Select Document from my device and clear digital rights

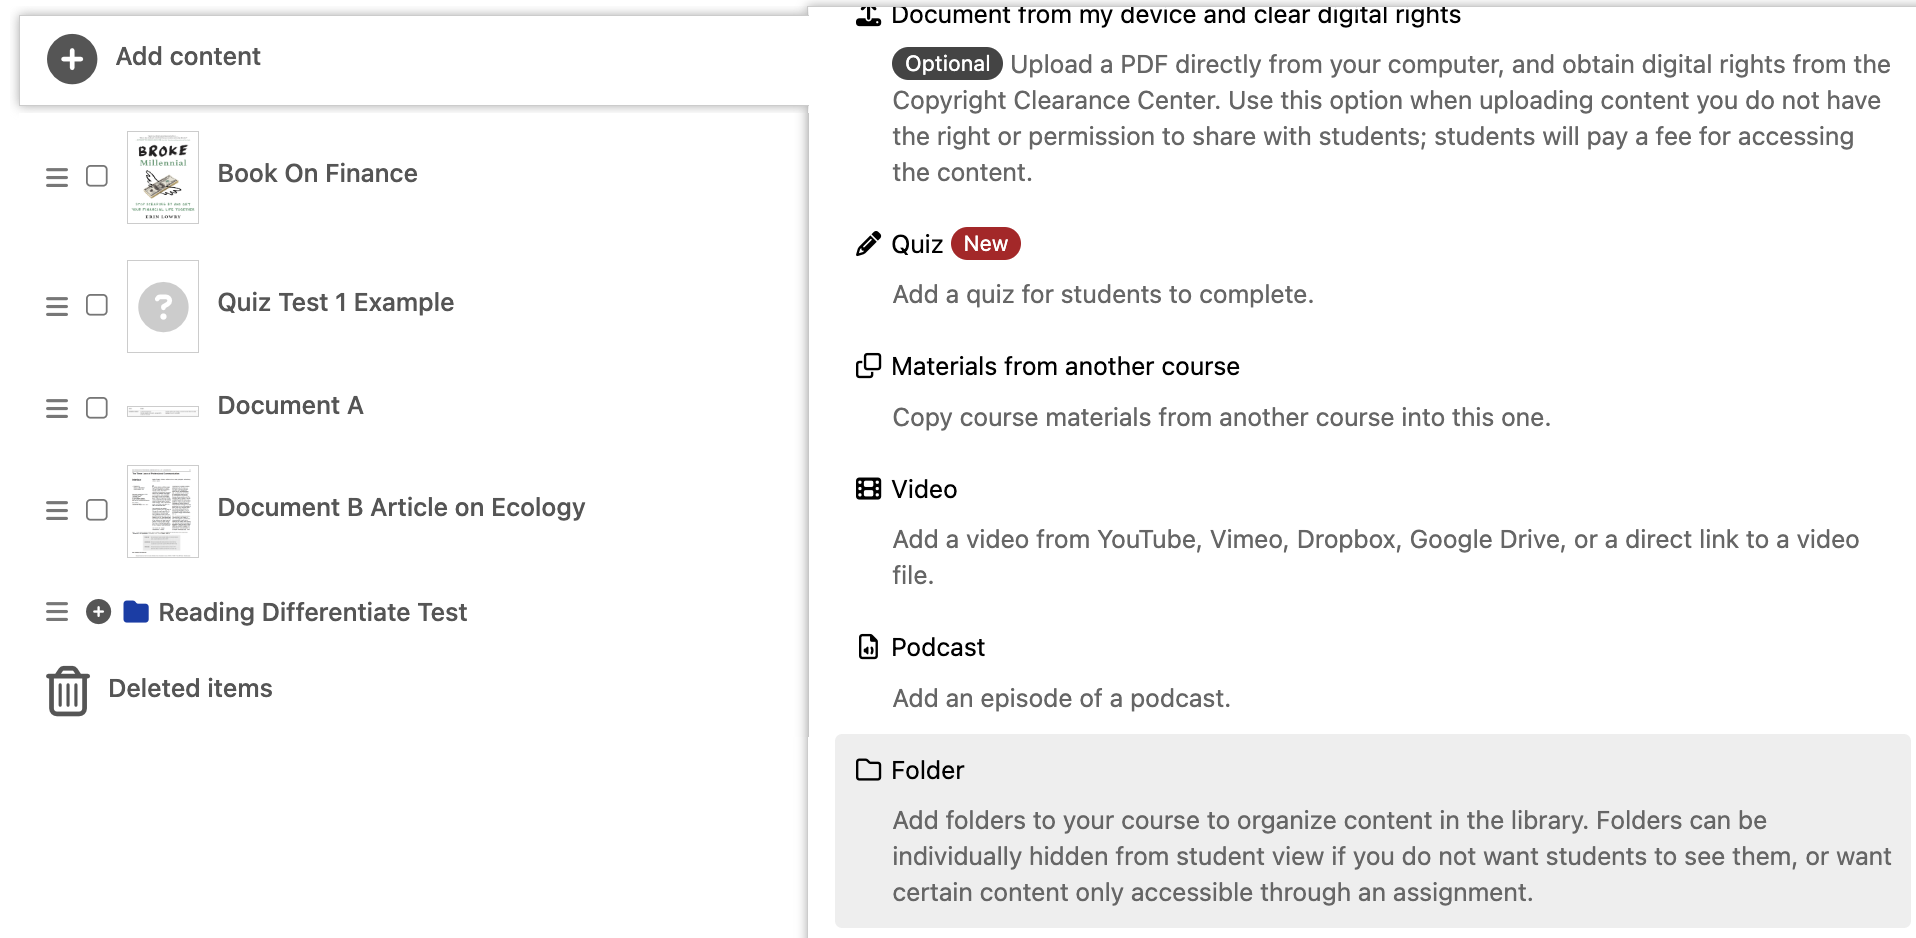[1175, 15]
